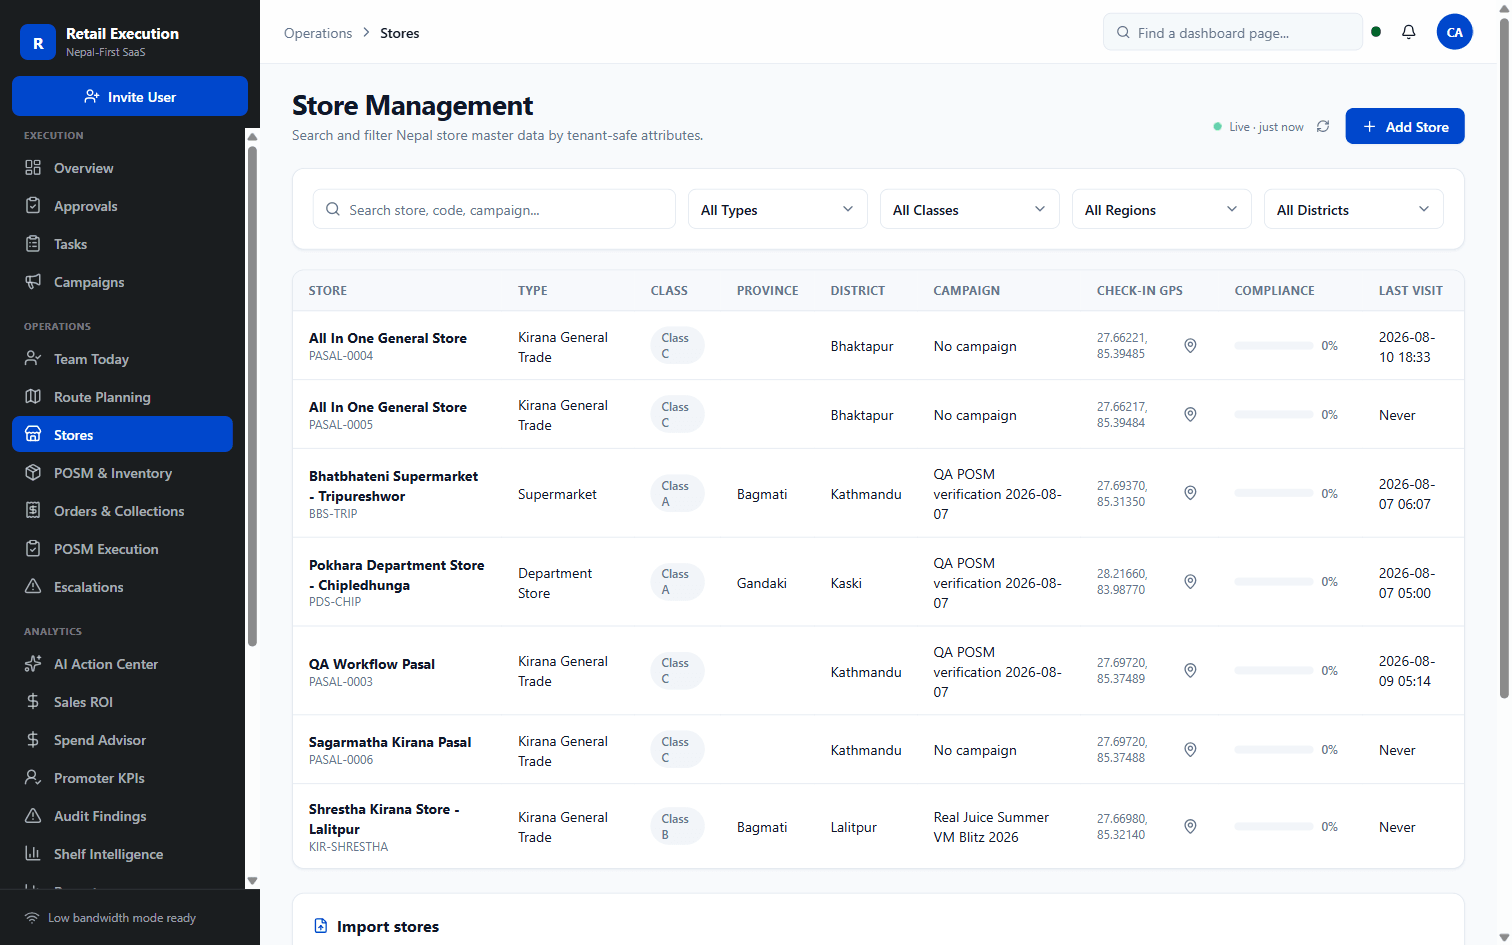Click POSM & Inventory box icon

tap(33, 472)
